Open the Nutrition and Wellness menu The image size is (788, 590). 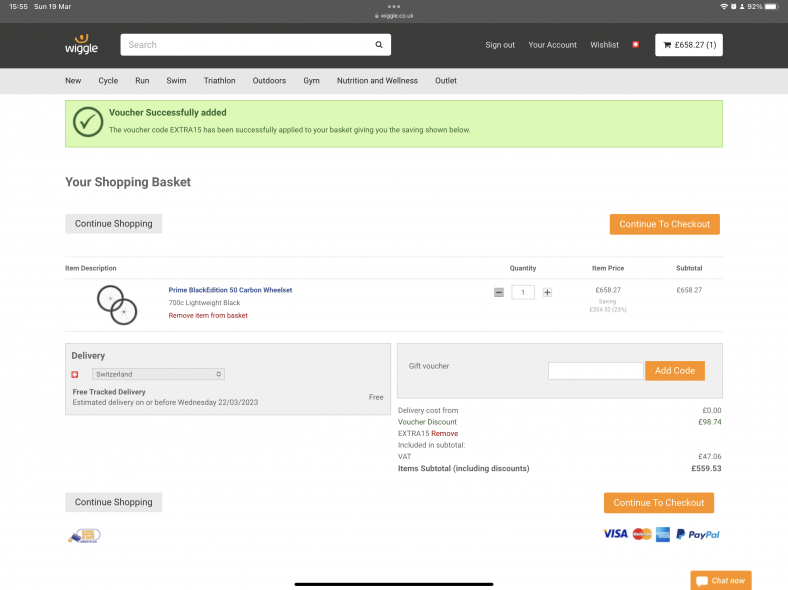pos(377,81)
